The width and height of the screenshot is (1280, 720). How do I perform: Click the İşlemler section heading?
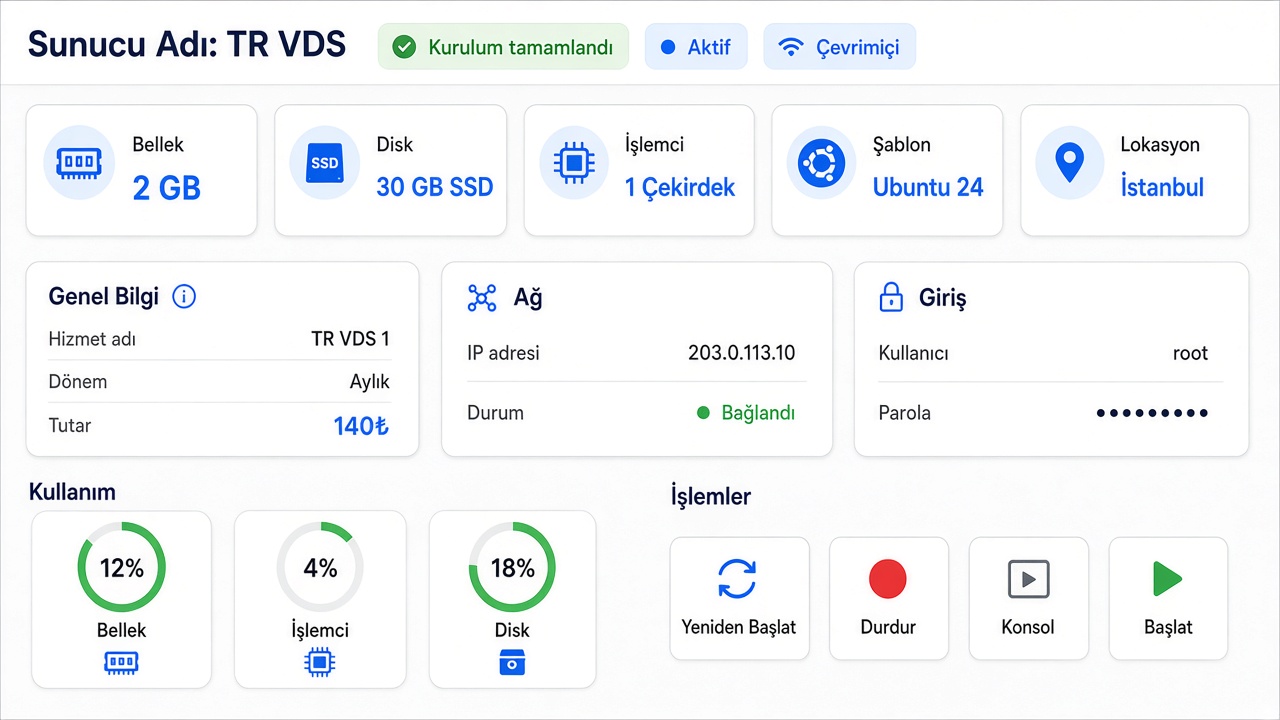point(711,497)
